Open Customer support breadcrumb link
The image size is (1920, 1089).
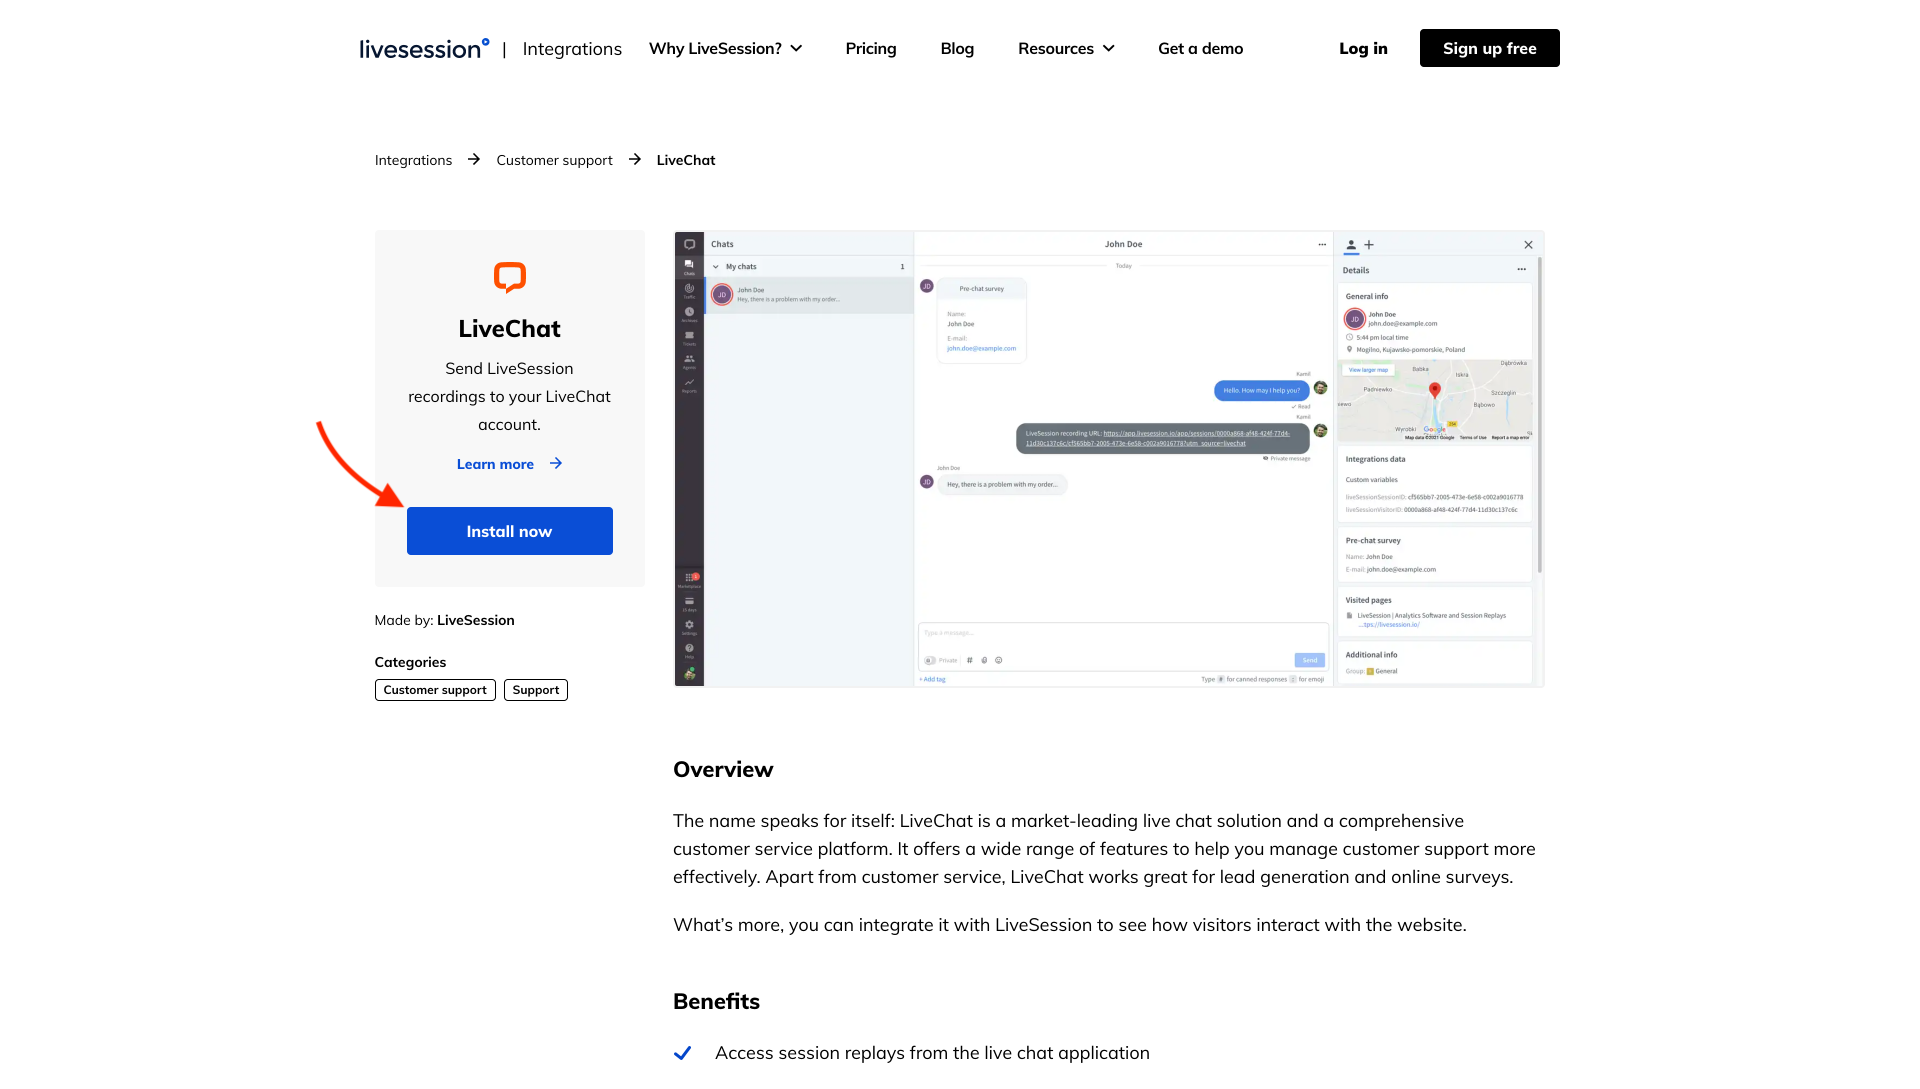554,160
